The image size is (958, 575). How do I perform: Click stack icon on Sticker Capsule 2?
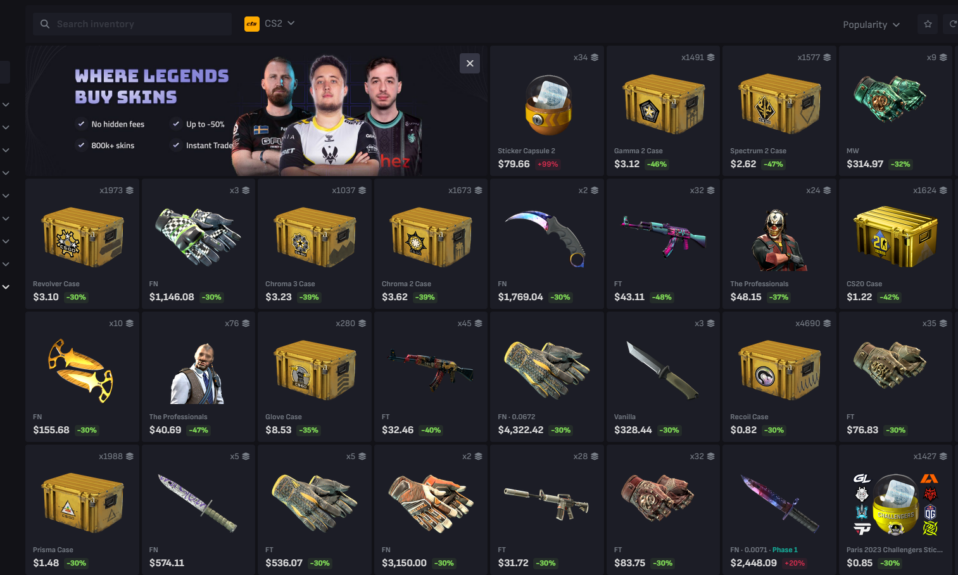[x=594, y=57]
